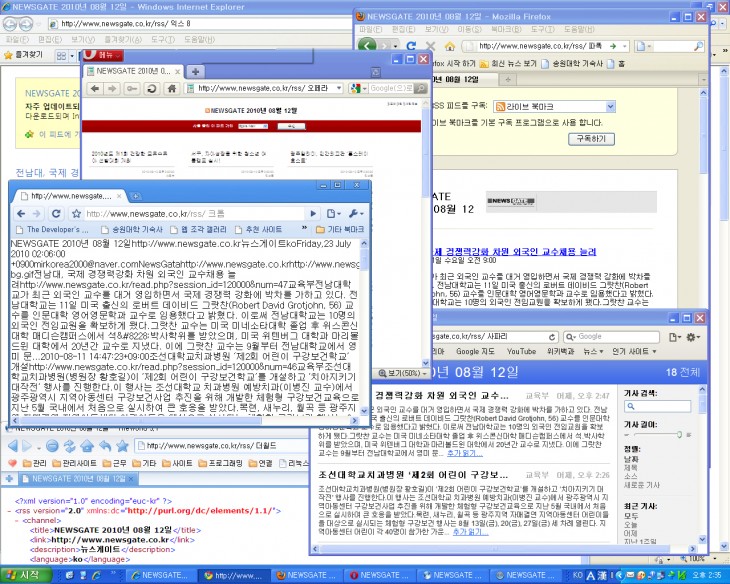Open 기타 북마크 folder in Chrome
The height and width of the screenshot is (584, 730).
click(x=340, y=229)
